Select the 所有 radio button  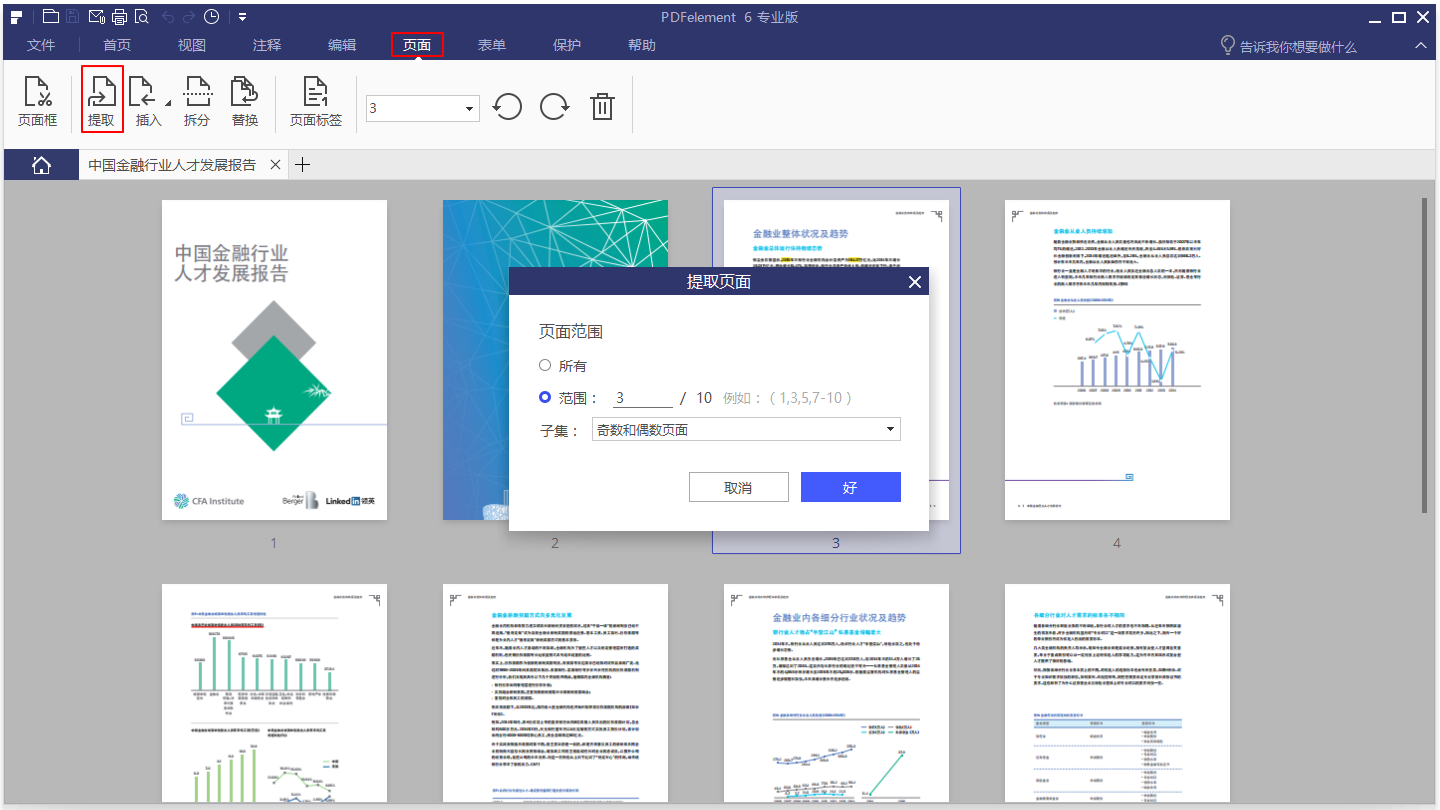click(545, 366)
